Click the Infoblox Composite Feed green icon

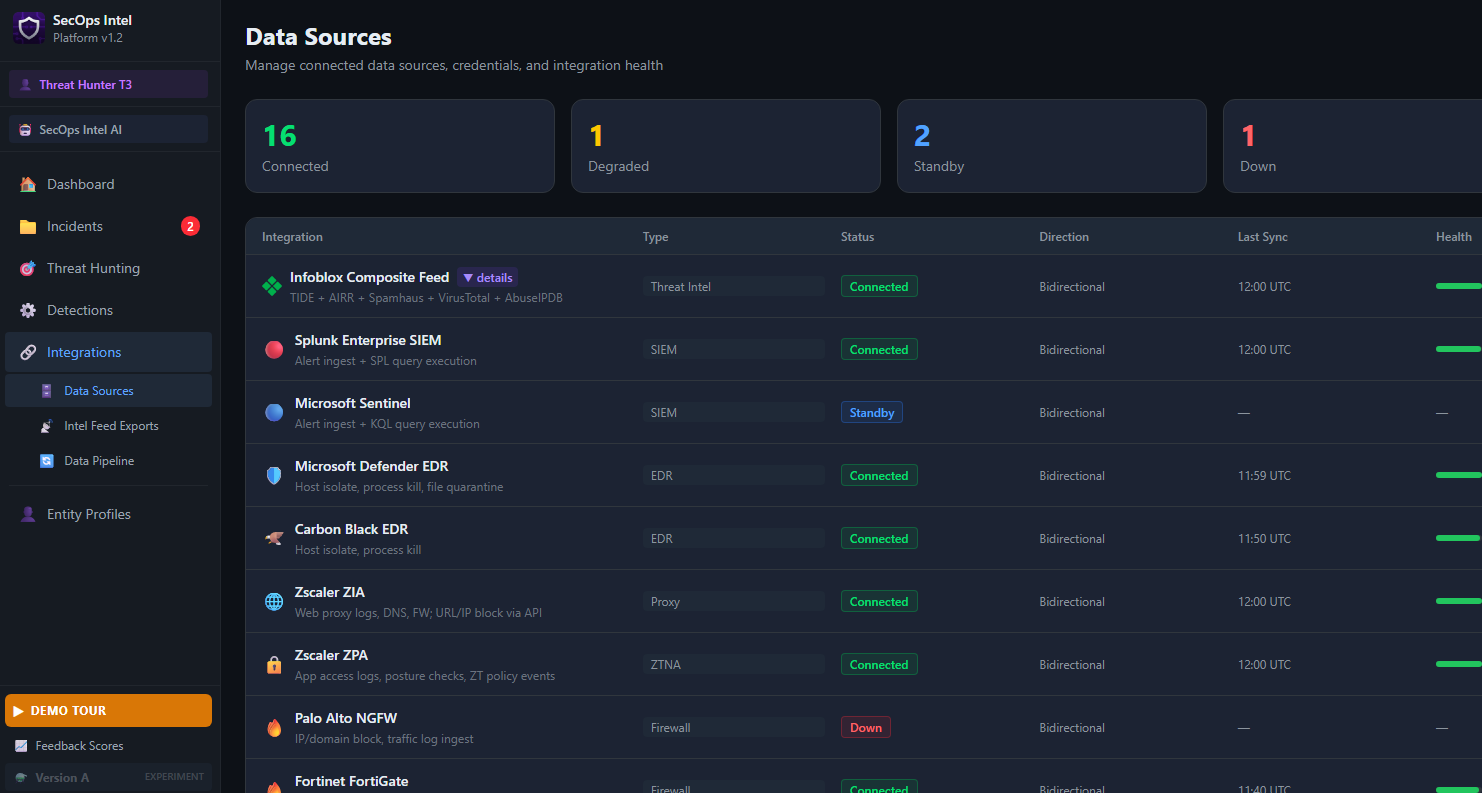pos(271,287)
